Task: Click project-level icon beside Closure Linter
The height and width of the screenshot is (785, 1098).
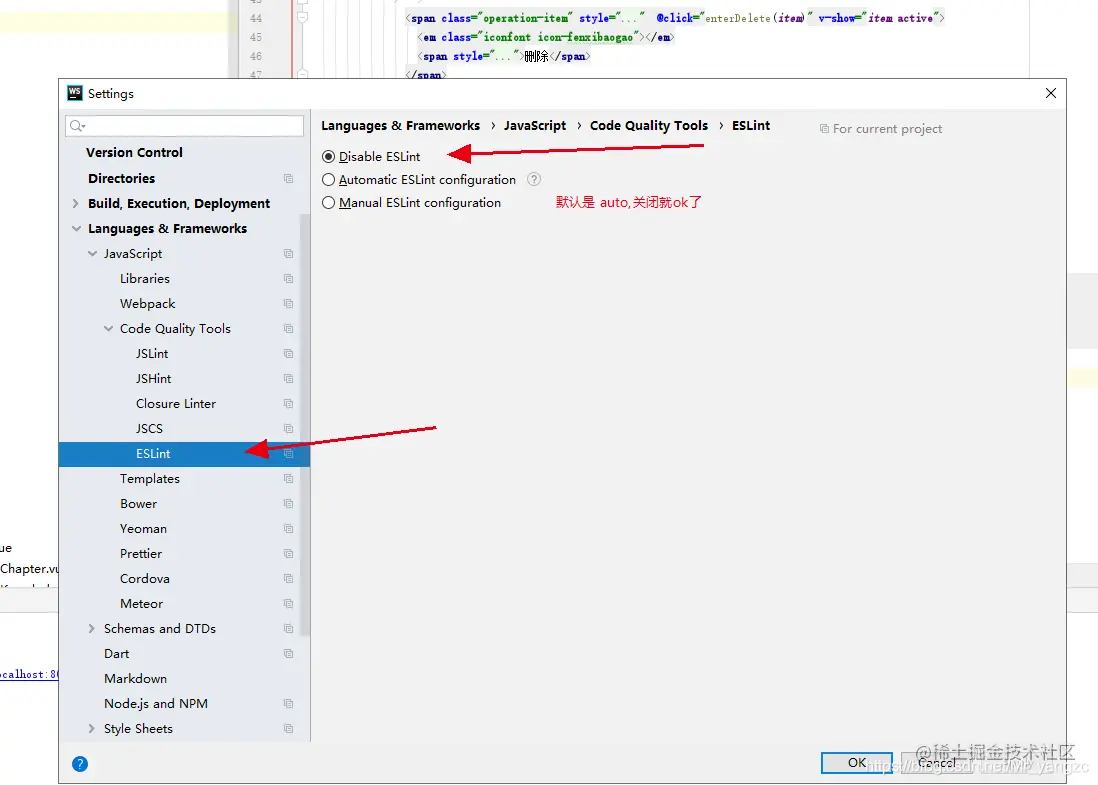Action: [x=289, y=404]
